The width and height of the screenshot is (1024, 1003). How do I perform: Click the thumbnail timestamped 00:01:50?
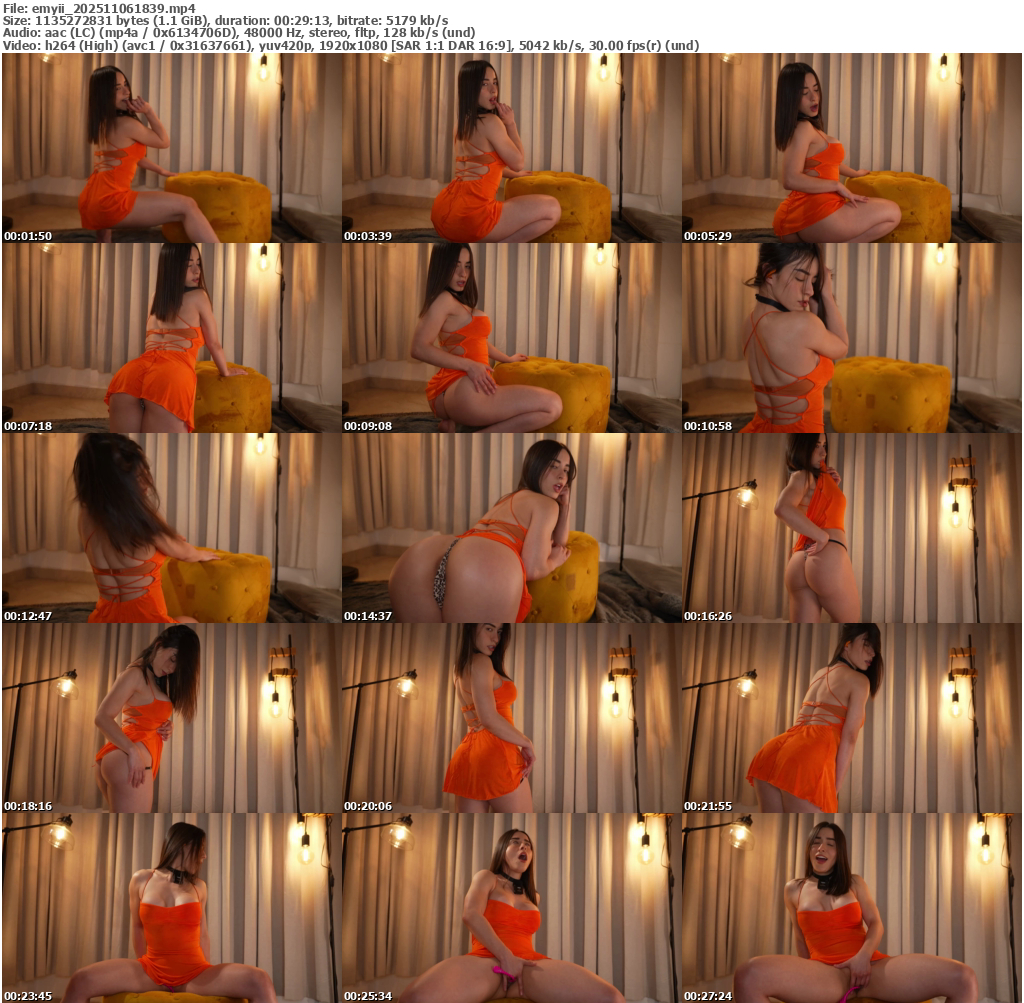tap(172, 148)
